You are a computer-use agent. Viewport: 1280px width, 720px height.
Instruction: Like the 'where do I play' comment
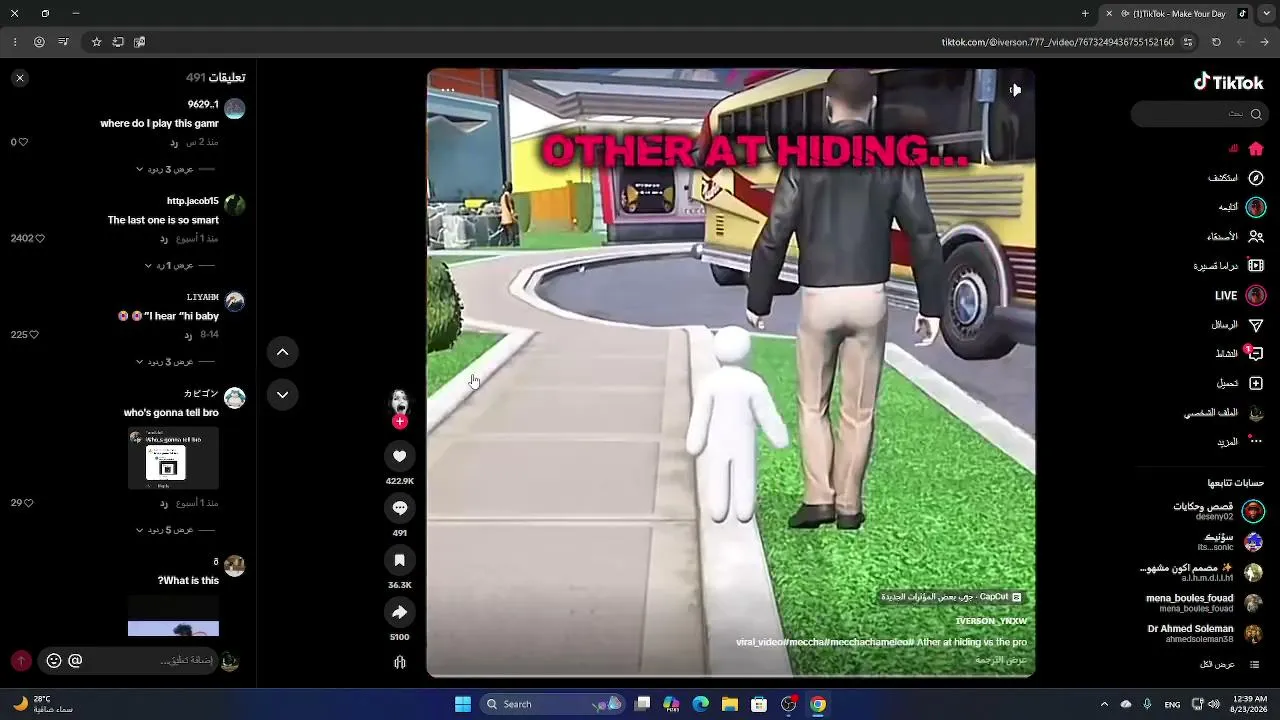pos(23,142)
